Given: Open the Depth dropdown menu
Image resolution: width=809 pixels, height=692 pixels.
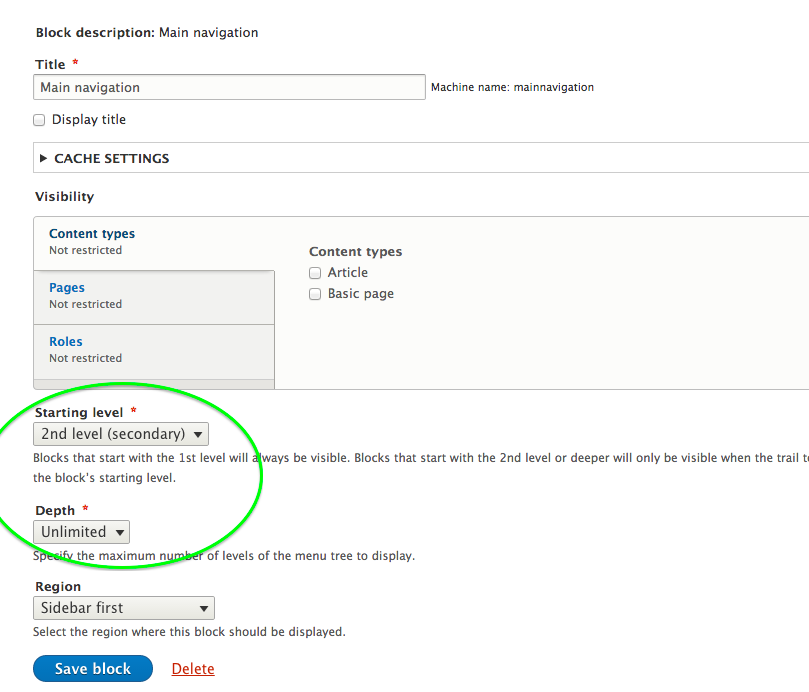Looking at the screenshot, I should pos(81,532).
